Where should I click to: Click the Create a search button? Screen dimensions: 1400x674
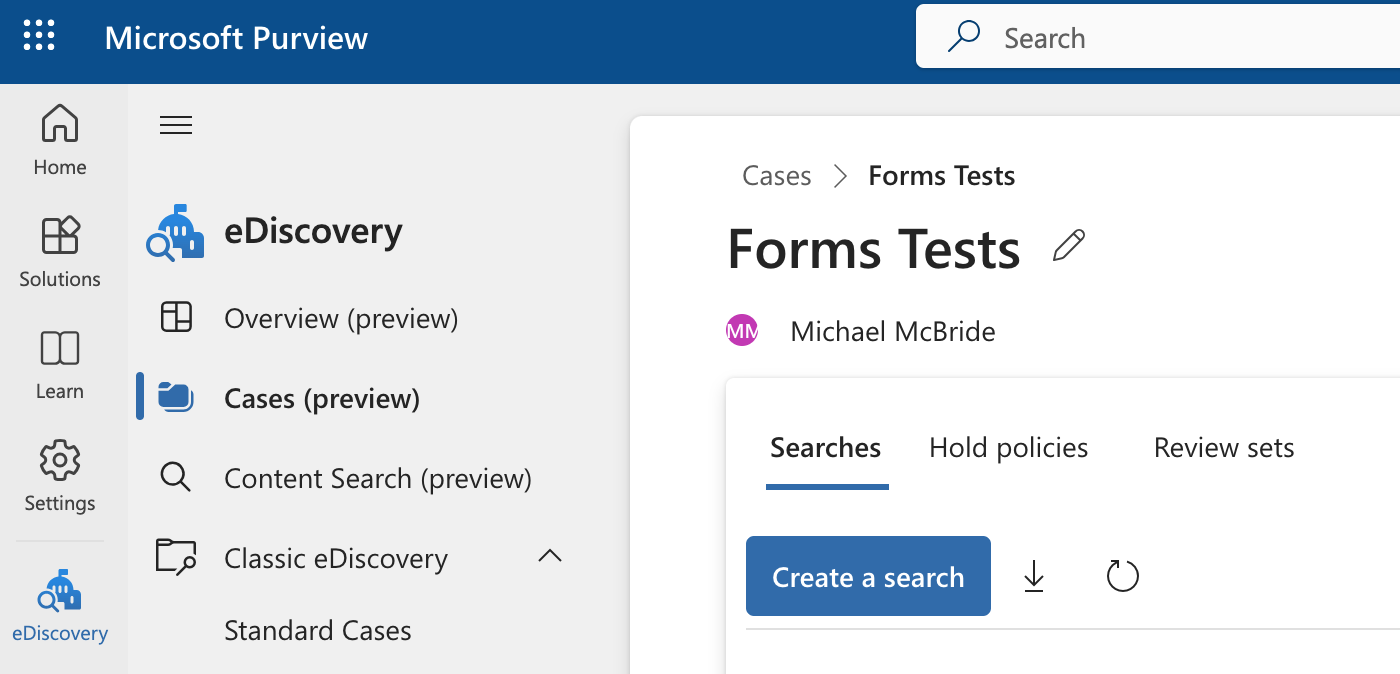pyautogui.click(x=868, y=576)
